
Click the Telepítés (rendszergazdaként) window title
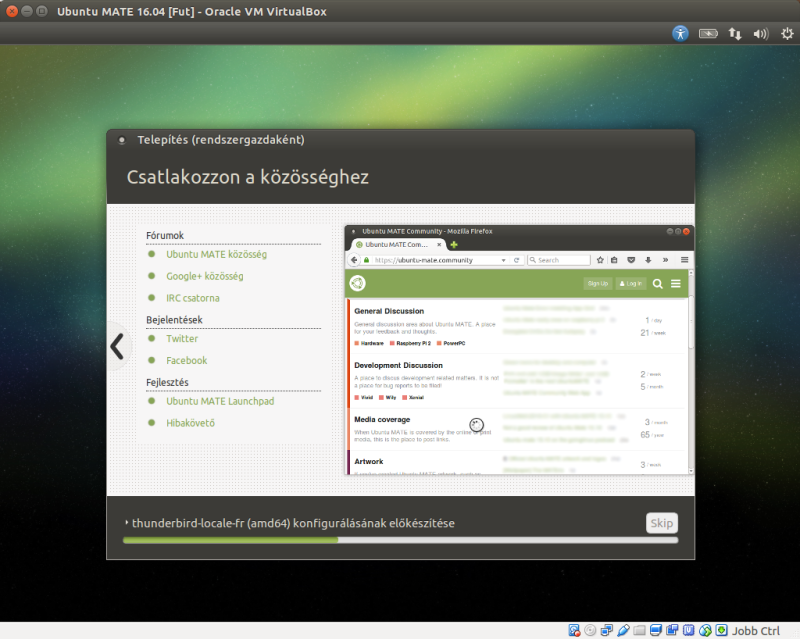pyautogui.click(x=221, y=140)
